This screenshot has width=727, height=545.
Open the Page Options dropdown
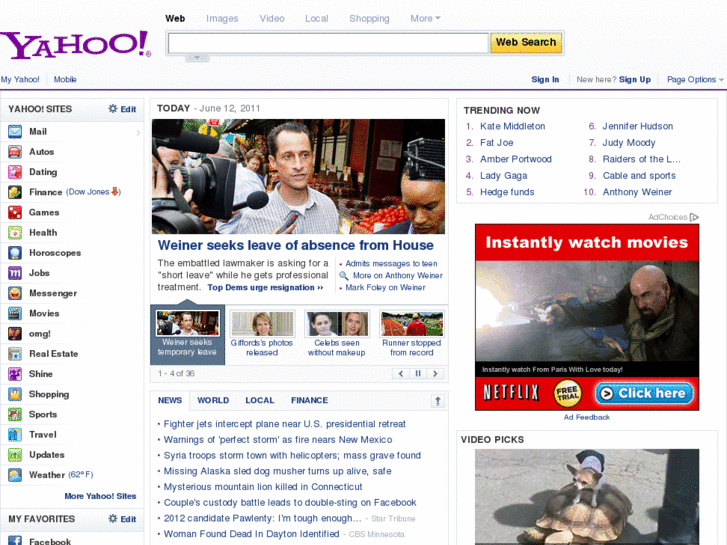695,79
